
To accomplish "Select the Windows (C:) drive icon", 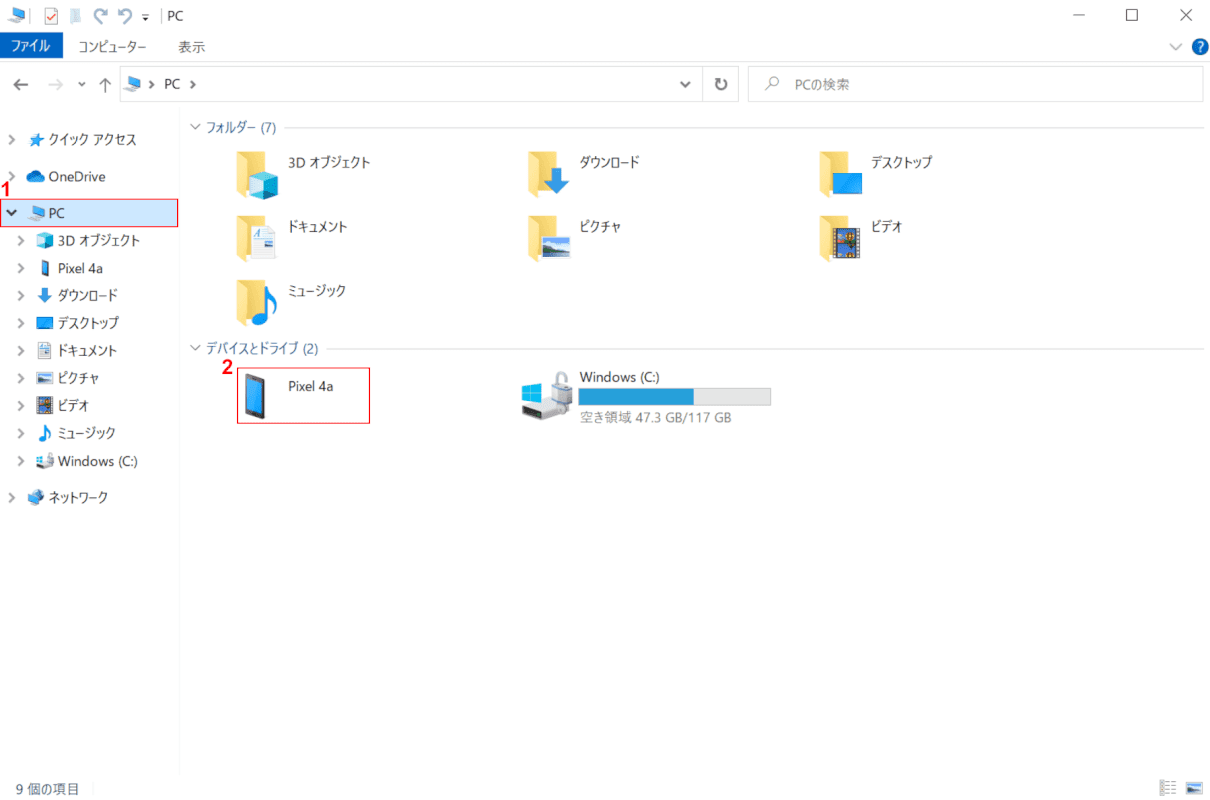I will [x=548, y=396].
